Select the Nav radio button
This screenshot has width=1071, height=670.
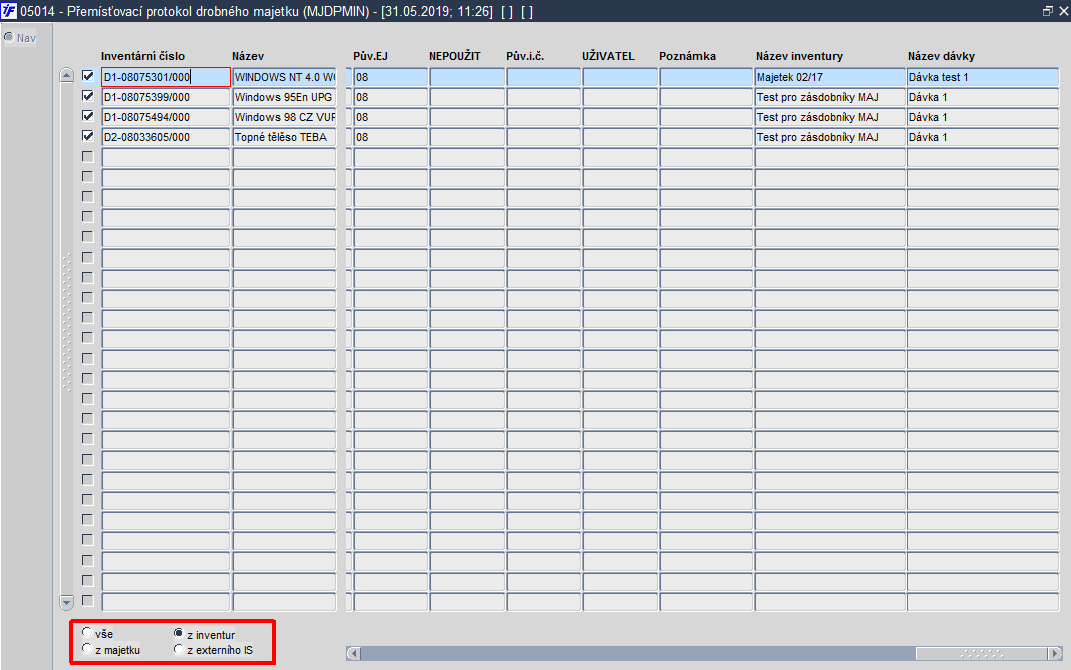tap(9, 37)
